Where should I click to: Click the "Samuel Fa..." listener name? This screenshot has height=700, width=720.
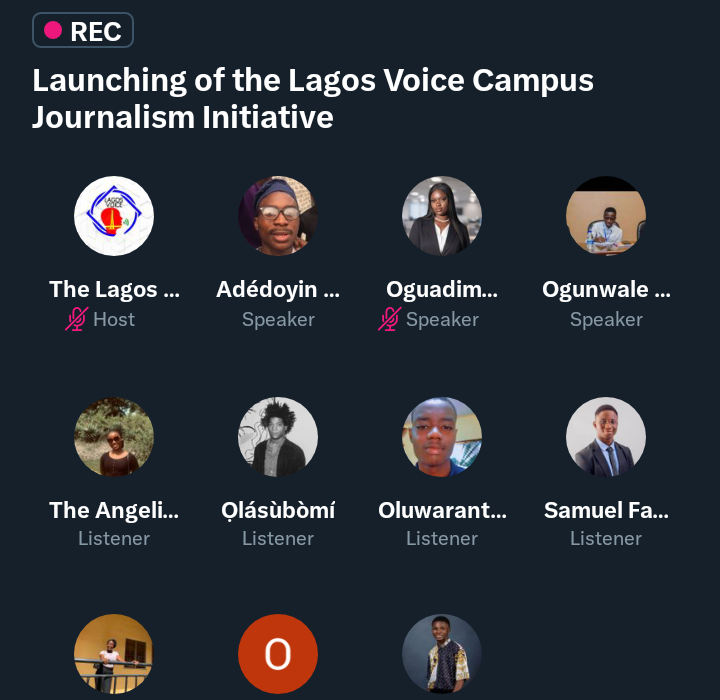[606, 510]
